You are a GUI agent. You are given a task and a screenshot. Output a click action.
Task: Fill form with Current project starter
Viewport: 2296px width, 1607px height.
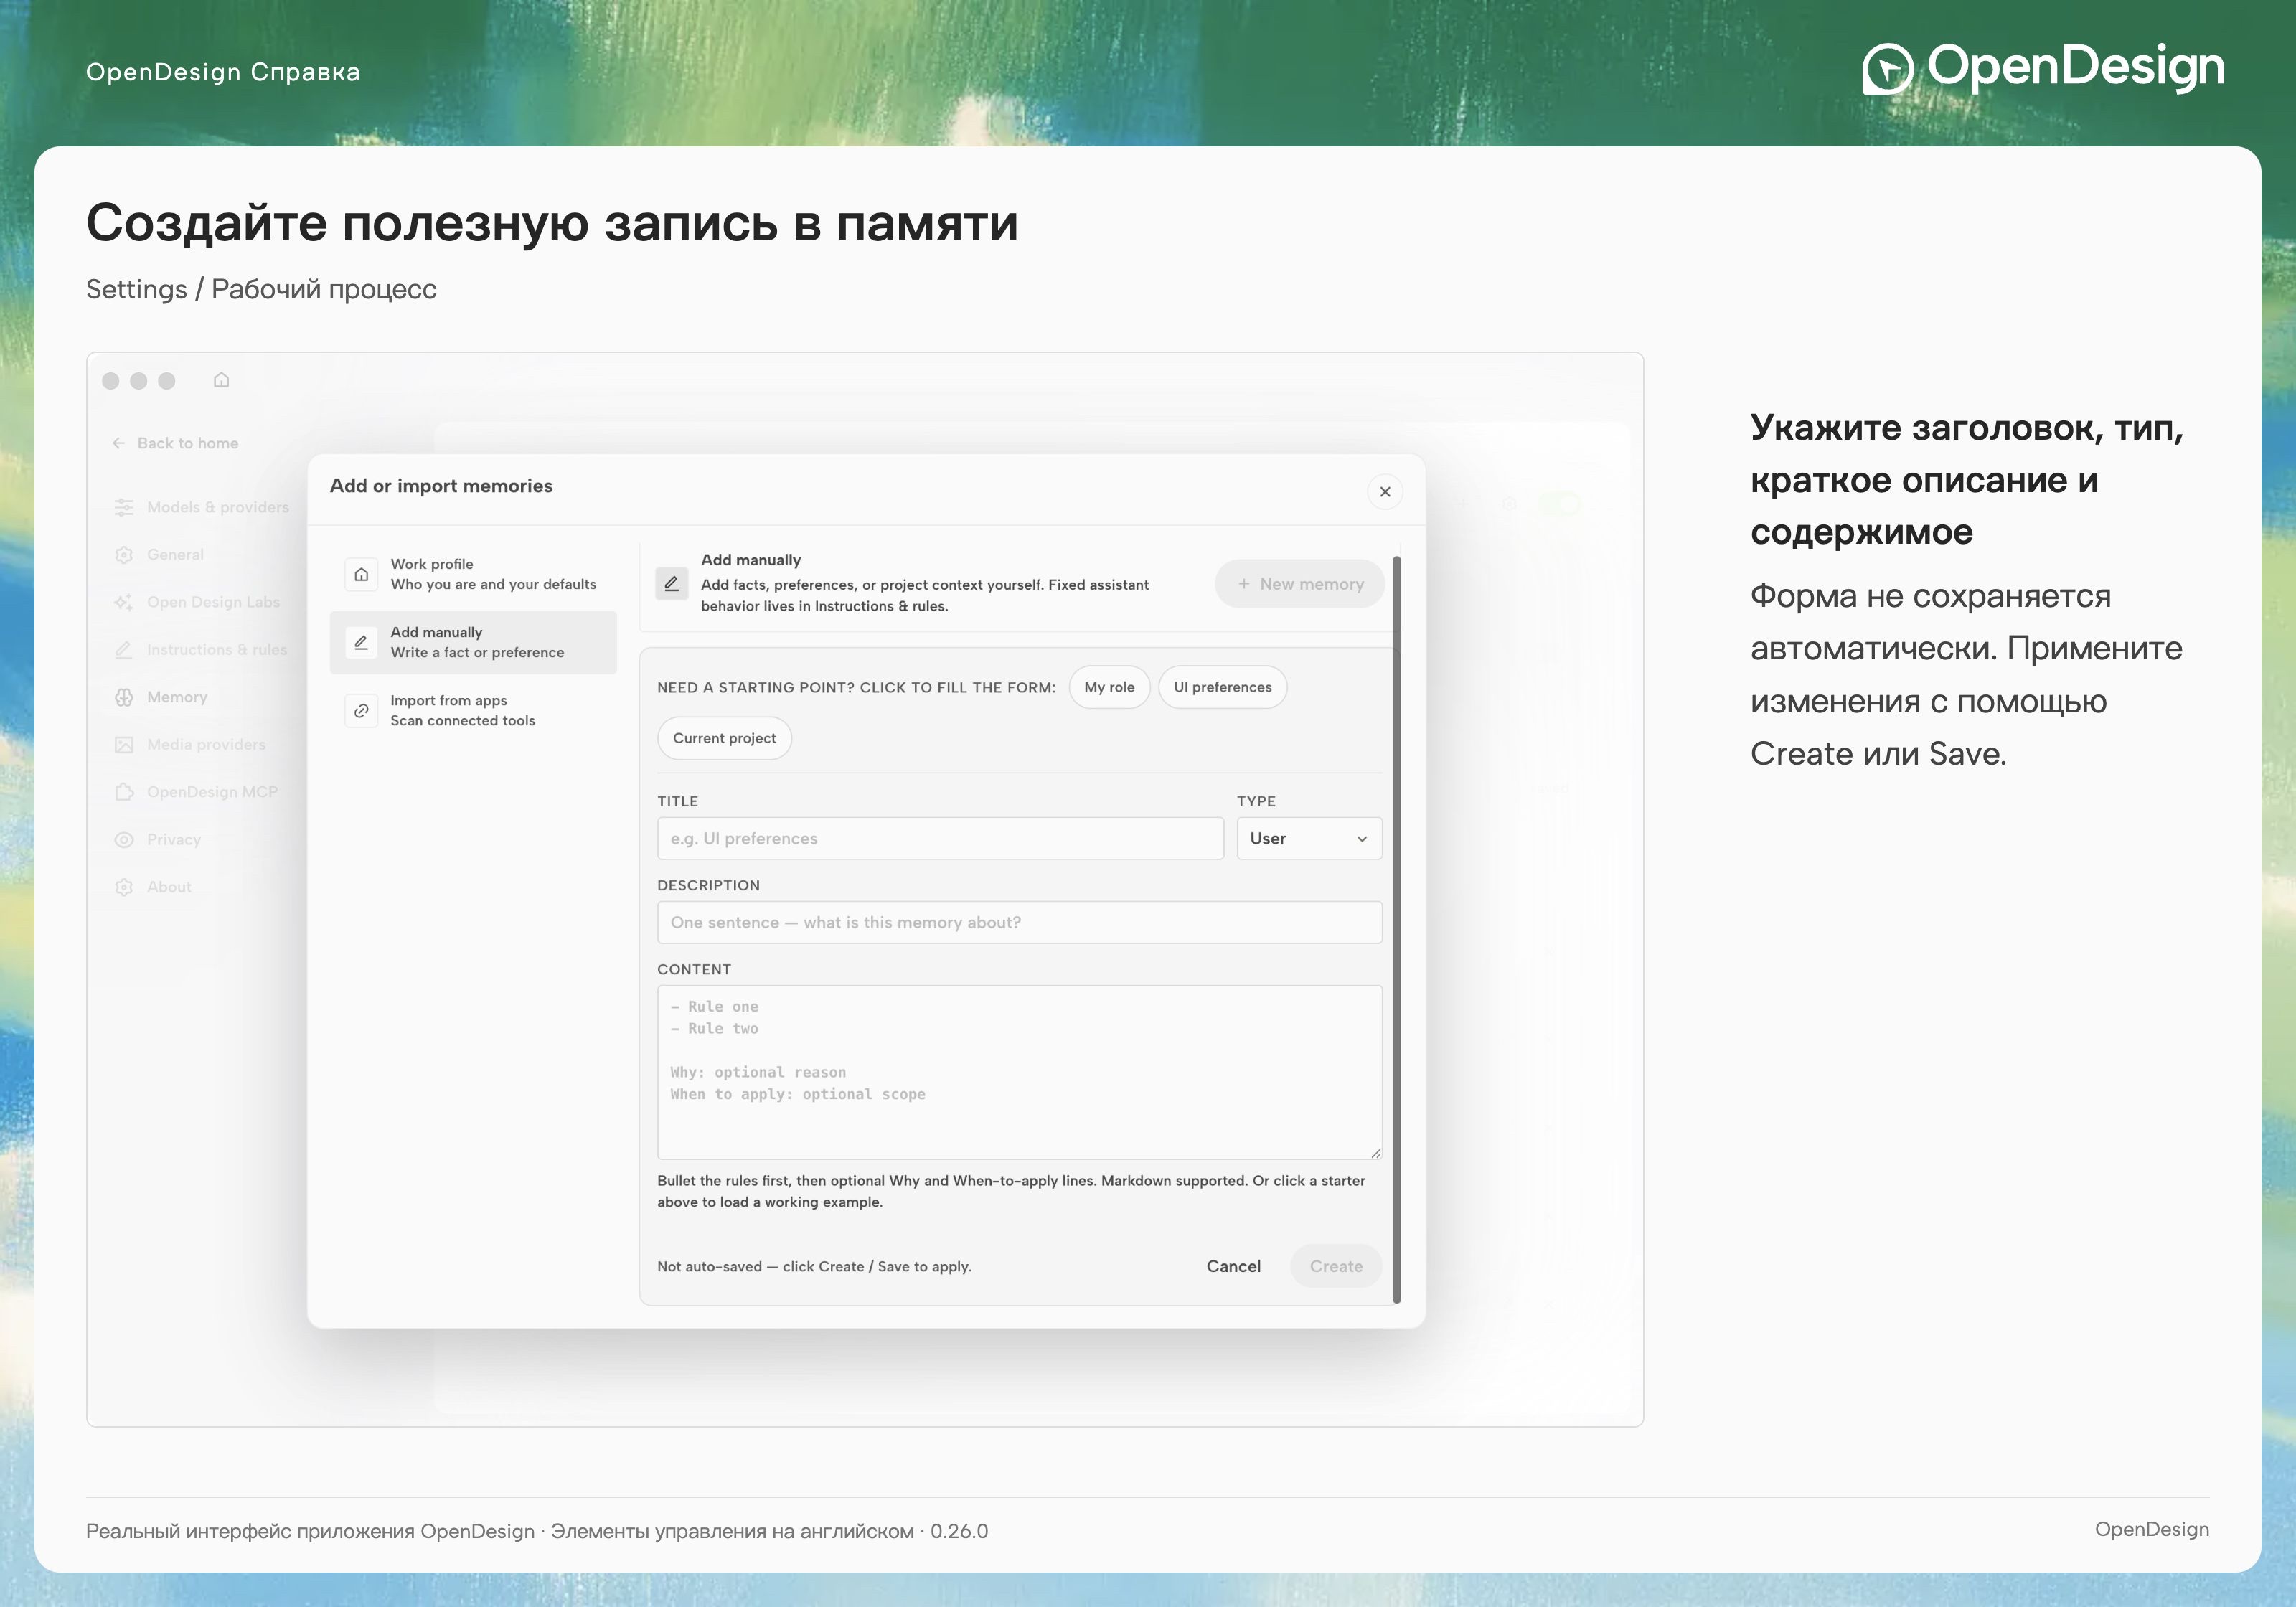pyautogui.click(x=724, y=738)
